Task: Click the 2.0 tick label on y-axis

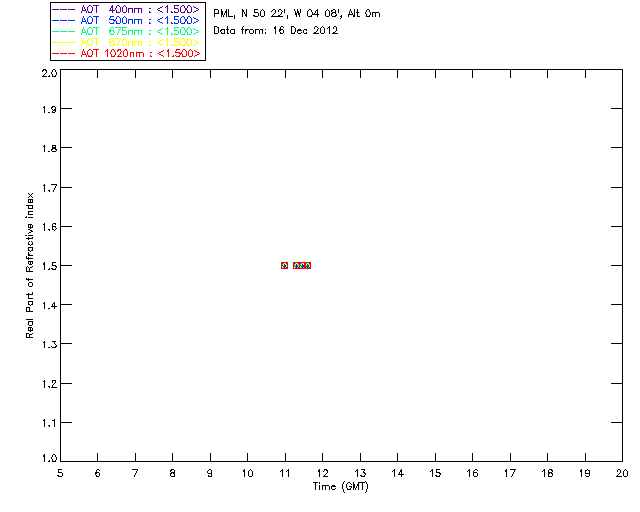Action: click(49, 73)
